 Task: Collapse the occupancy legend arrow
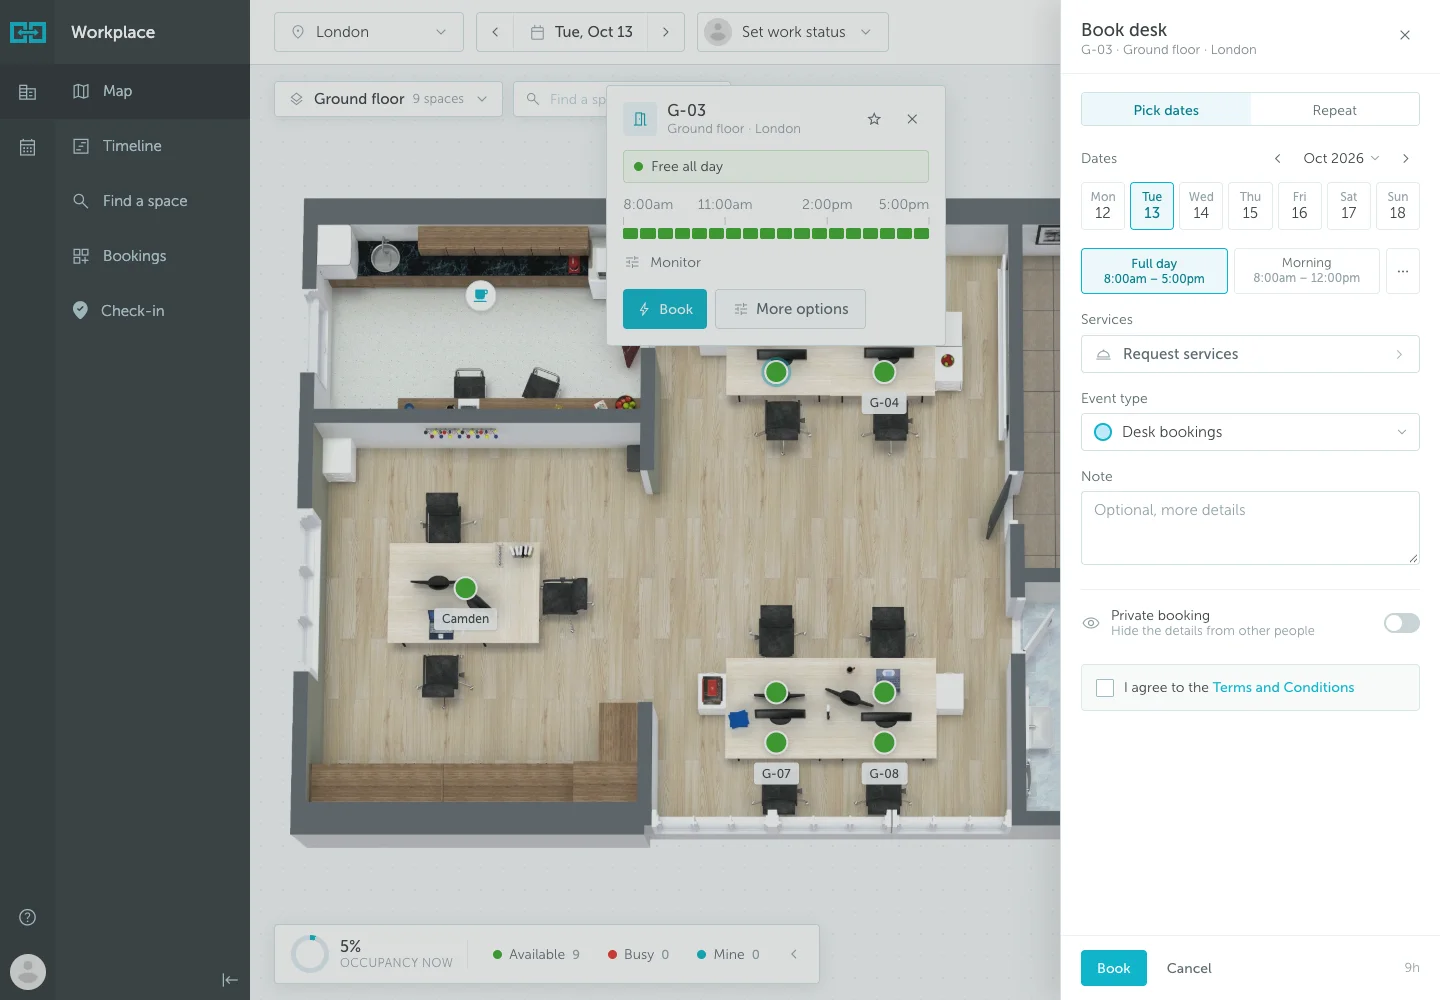point(794,954)
